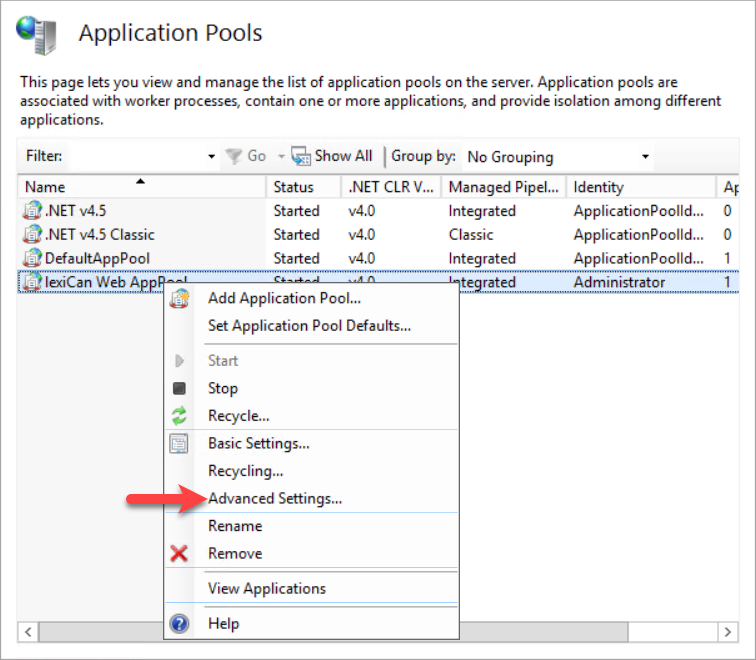Select Recycling from the context menu
This screenshot has height=660, width=756.
pyautogui.click(x=245, y=470)
